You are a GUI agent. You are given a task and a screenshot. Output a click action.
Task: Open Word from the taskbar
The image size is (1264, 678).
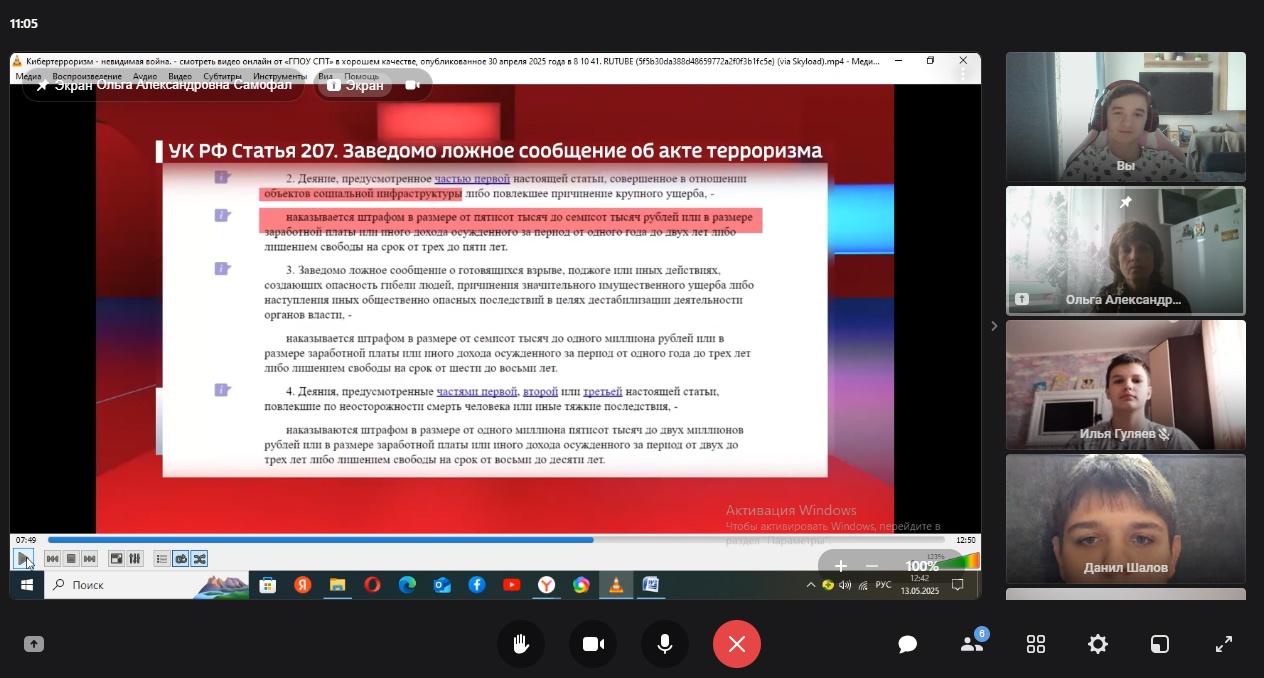tap(651, 585)
